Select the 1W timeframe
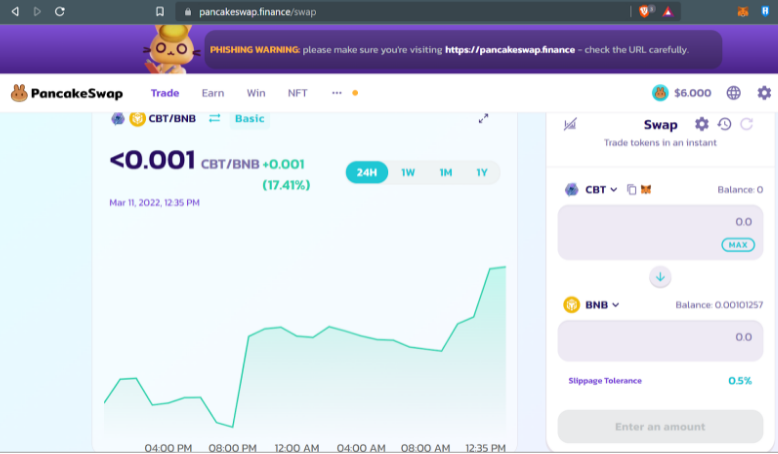The width and height of the screenshot is (778, 454). [x=408, y=172]
